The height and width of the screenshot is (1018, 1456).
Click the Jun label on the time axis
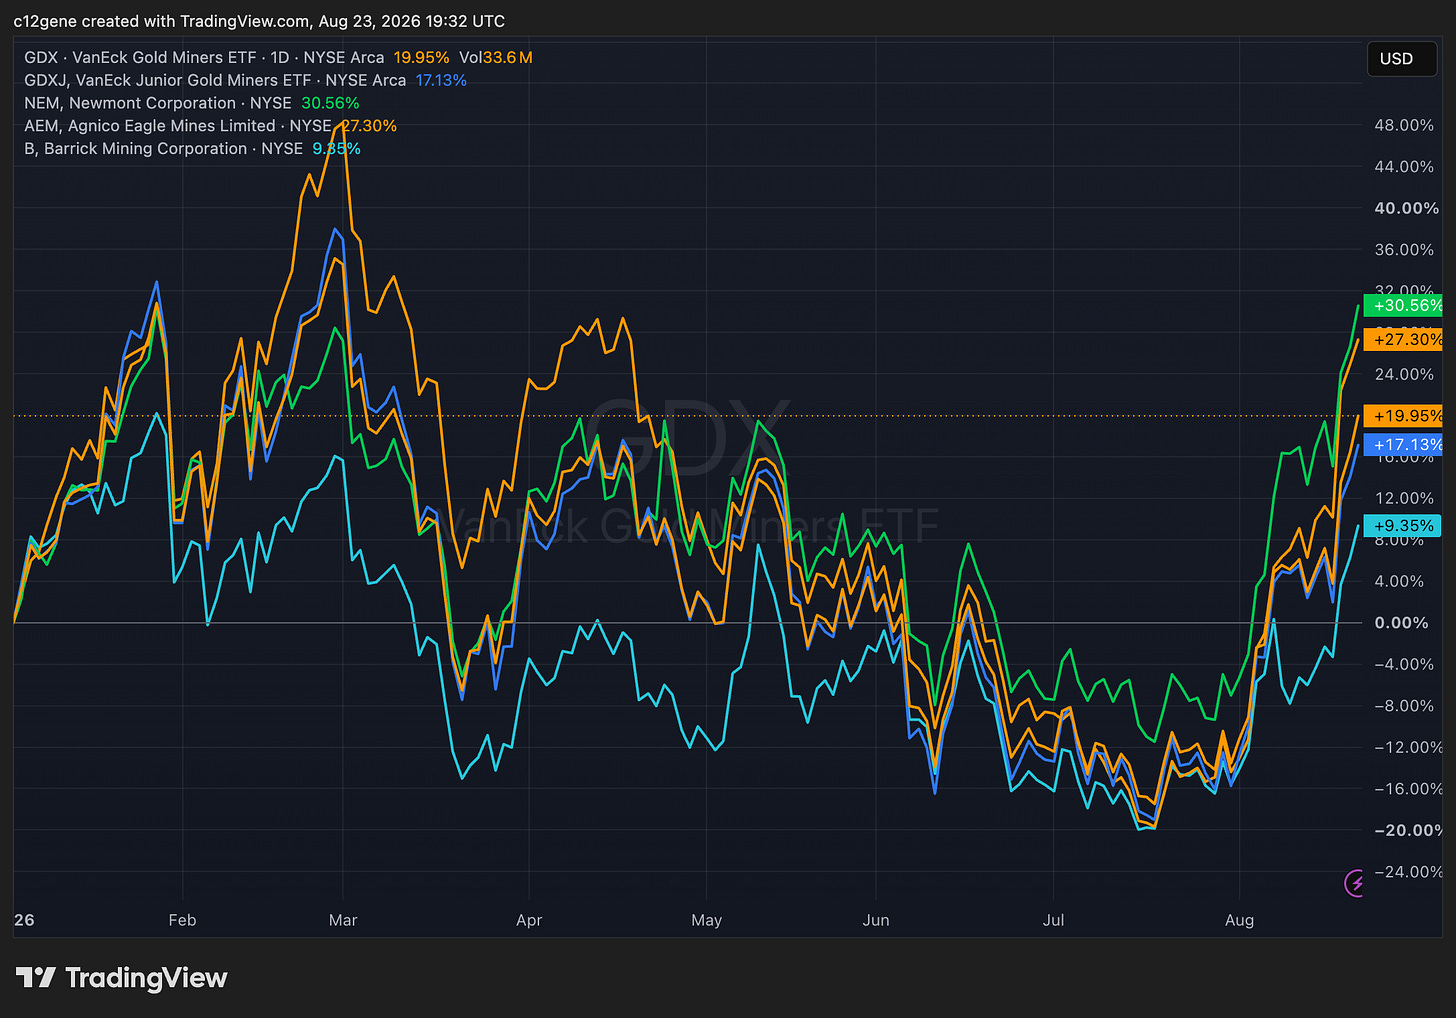coord(876,920)
